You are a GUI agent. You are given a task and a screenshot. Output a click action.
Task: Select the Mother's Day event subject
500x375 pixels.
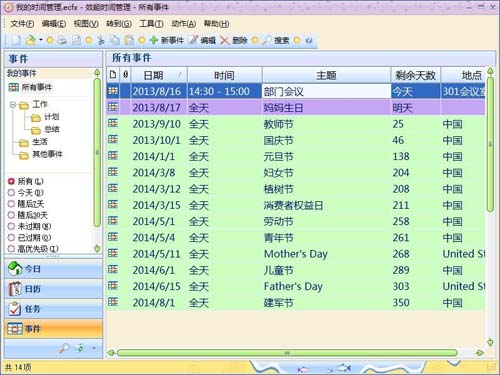(x=296, y=254)
